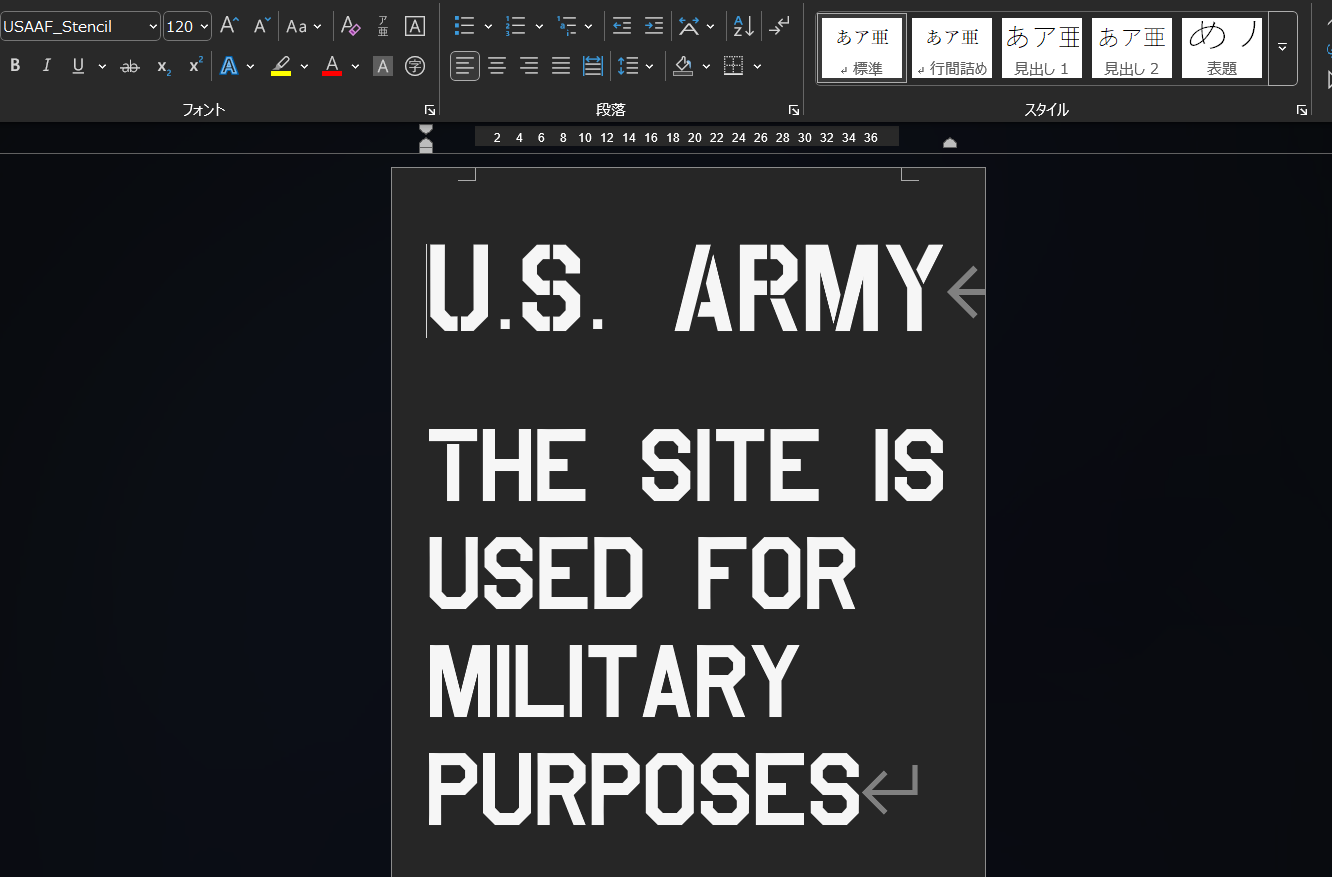This screenshot has width=1332, height=877.
Task: Expand text effects dropdown arrow
Action: point(250,66)
